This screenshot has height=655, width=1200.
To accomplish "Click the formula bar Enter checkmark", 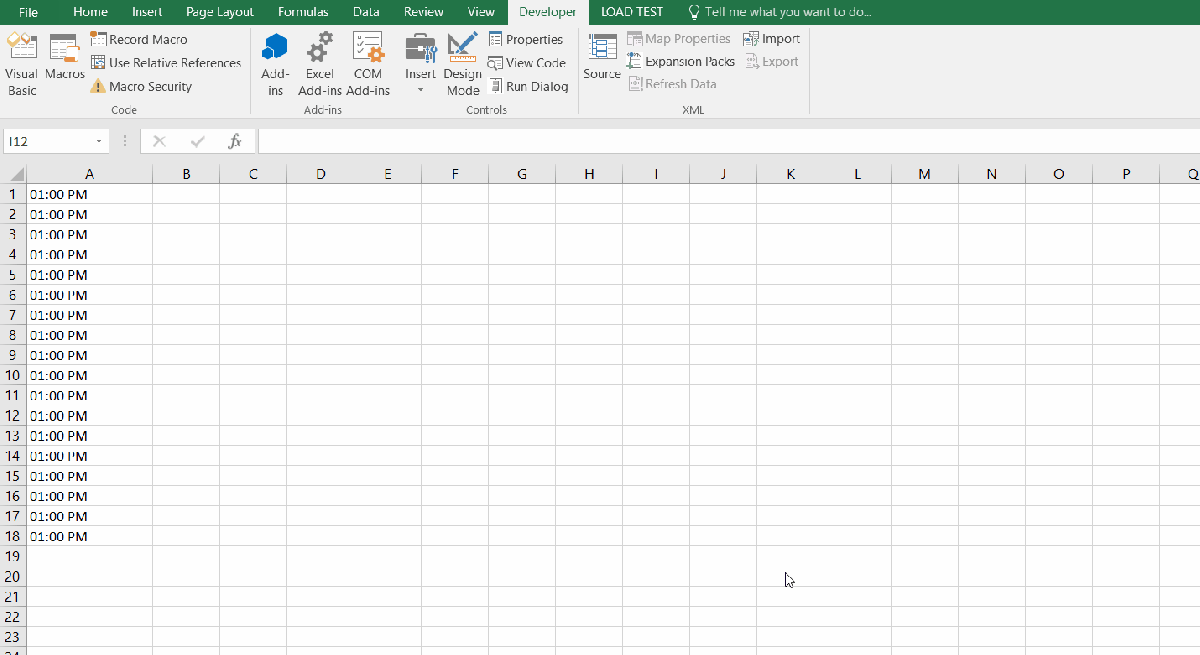I will coord(197,142).
